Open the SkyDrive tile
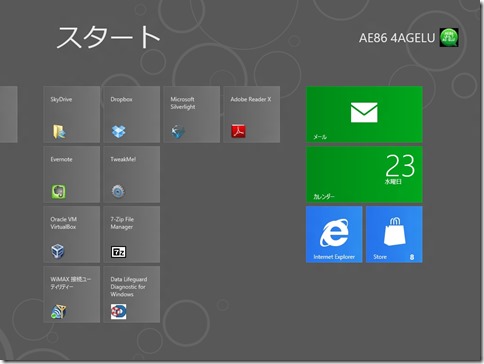Viewport: 484px width, 364px height. point(72,114)
